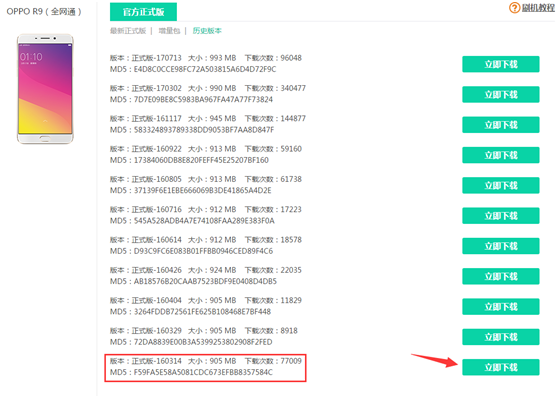Select MD5 text starting D93C9FC6E083
Screen dimensions: 558x398
[191, 251]
